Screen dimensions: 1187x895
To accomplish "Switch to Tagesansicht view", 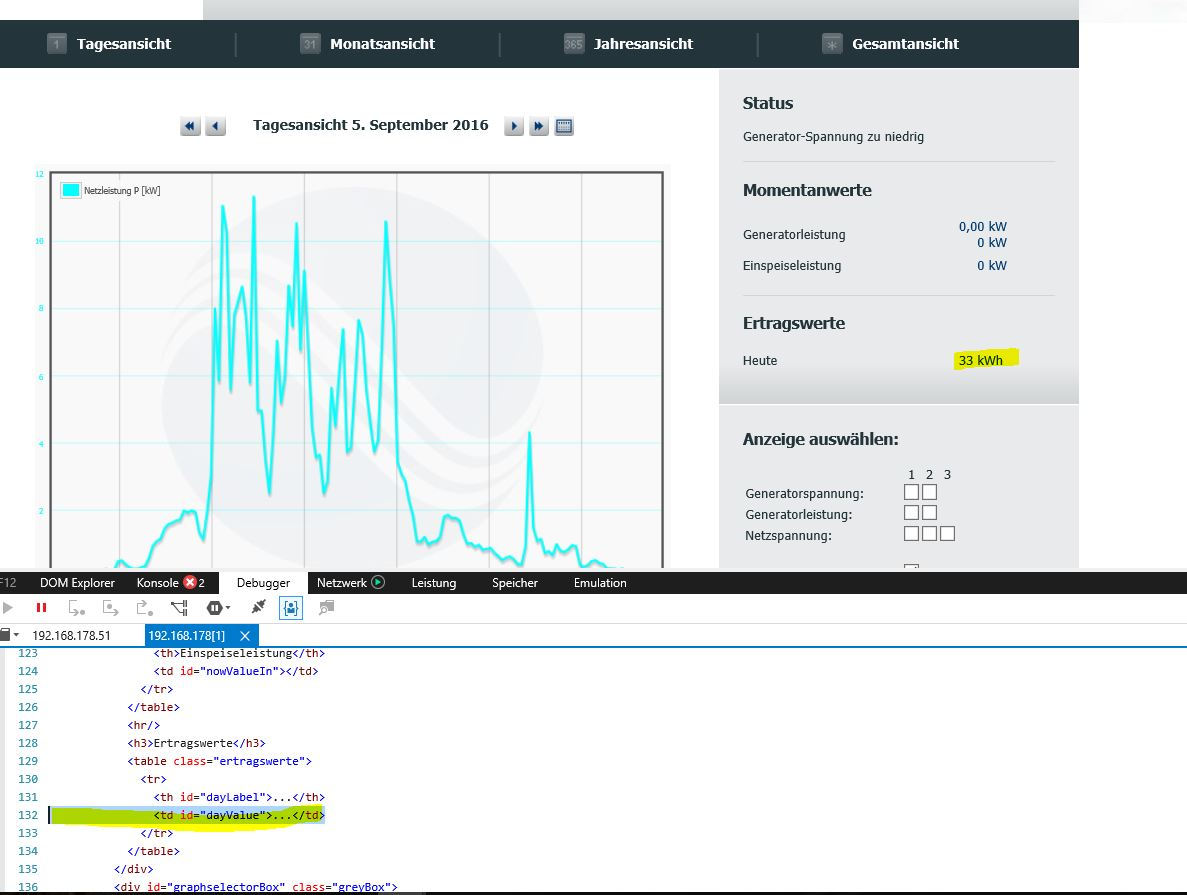I will [x=123, y=44].
